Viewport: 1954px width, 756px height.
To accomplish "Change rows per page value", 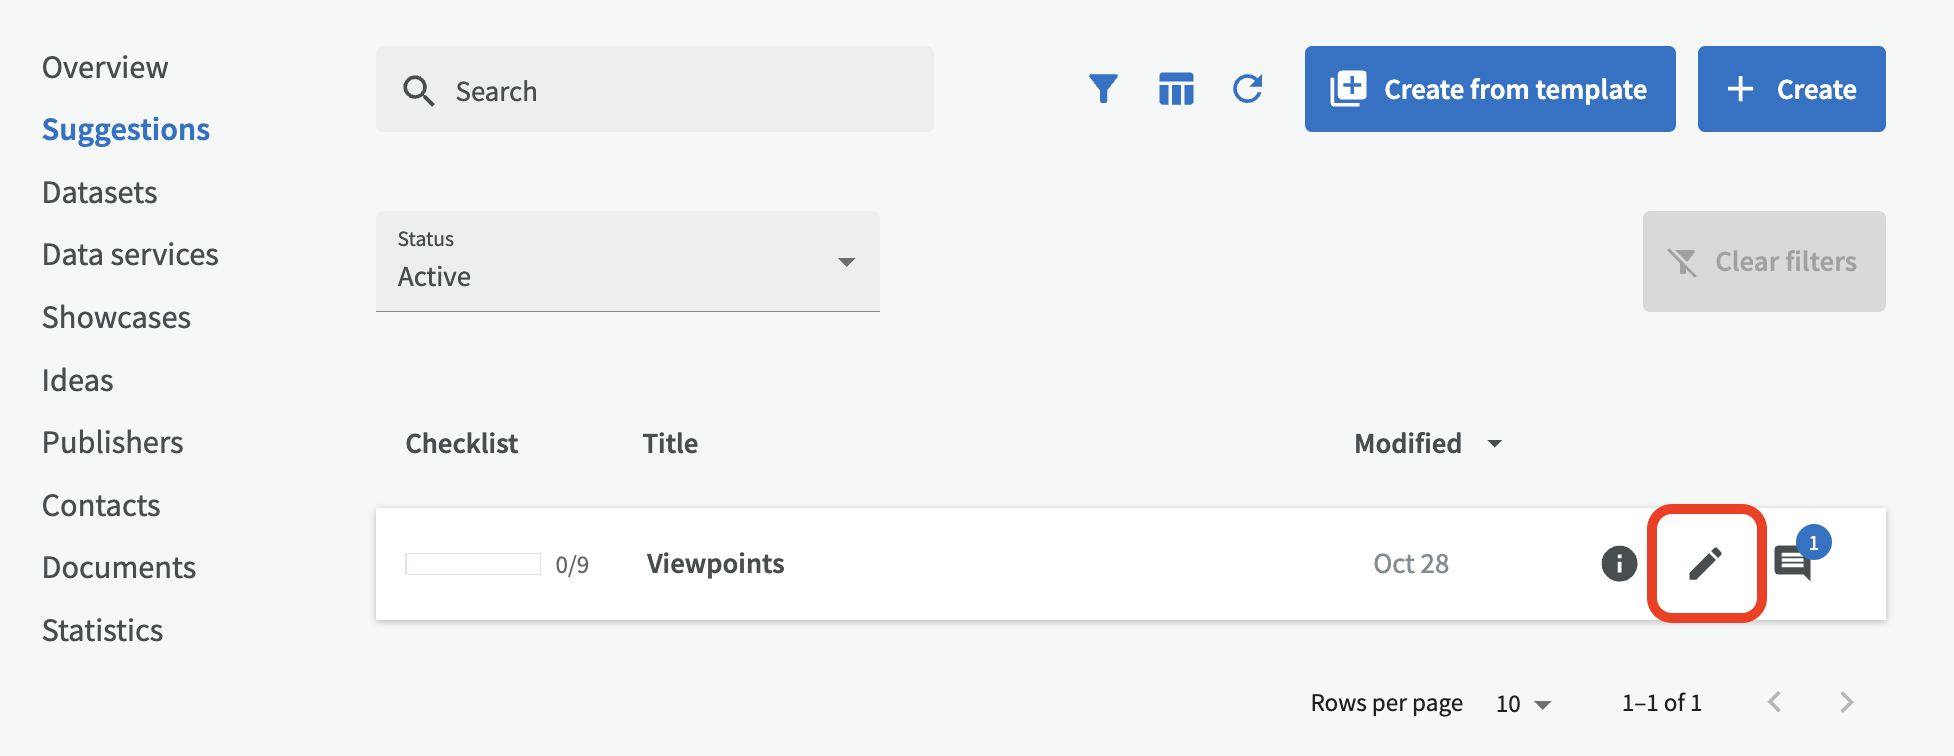I will (1522, 704).
